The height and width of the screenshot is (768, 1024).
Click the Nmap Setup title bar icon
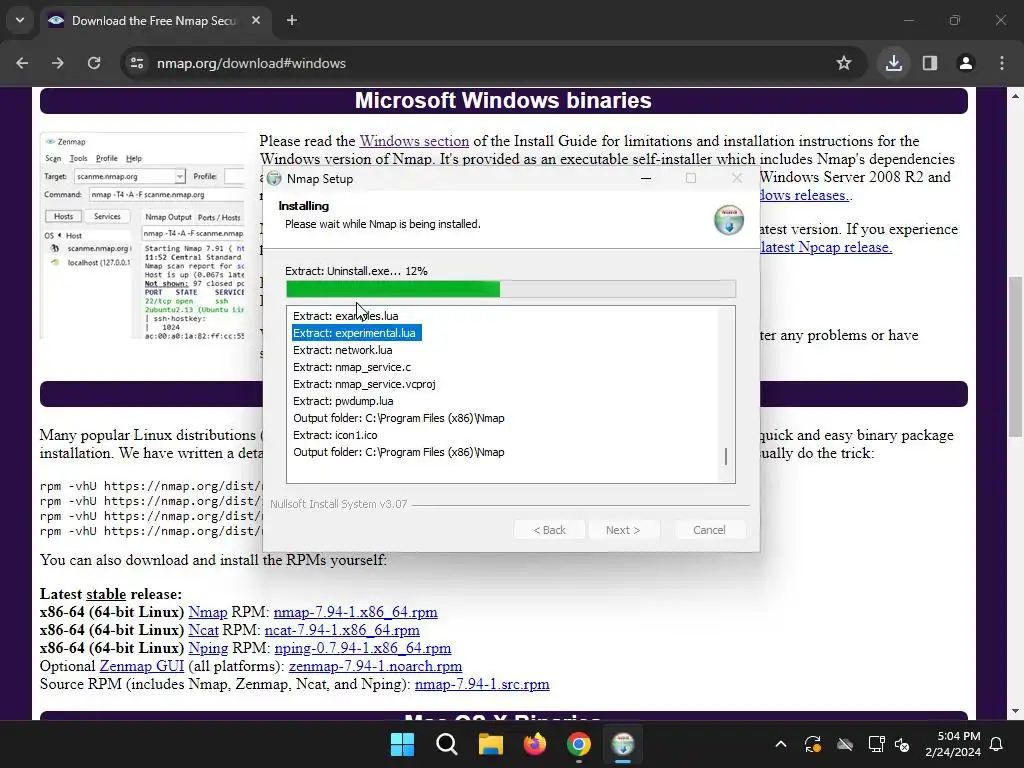[275, 178]
